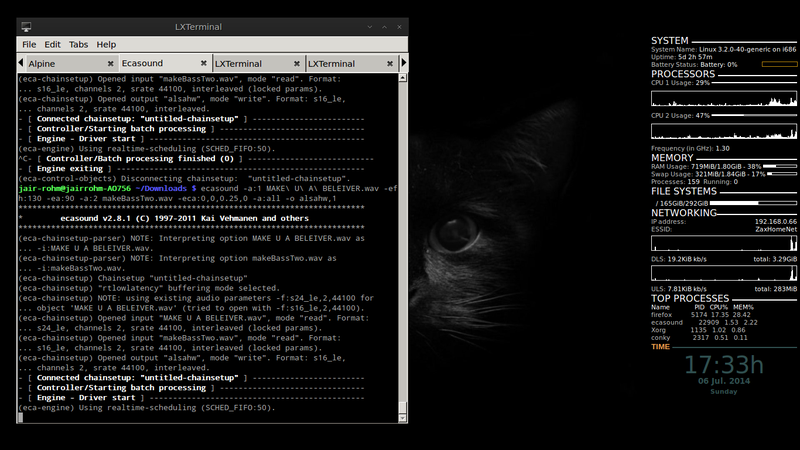Click the 'Engine - Driver start' bottom line
This screenshot has height=450, width=800.
[x=86, y=397]
